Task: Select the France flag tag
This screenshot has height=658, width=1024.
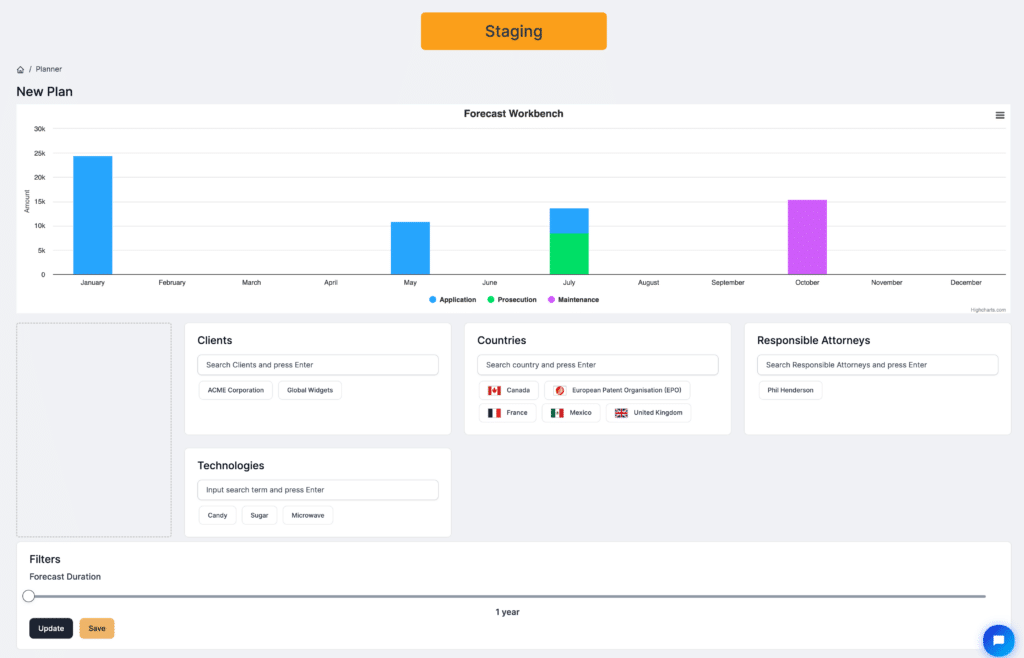Action: tap(507, 413)
